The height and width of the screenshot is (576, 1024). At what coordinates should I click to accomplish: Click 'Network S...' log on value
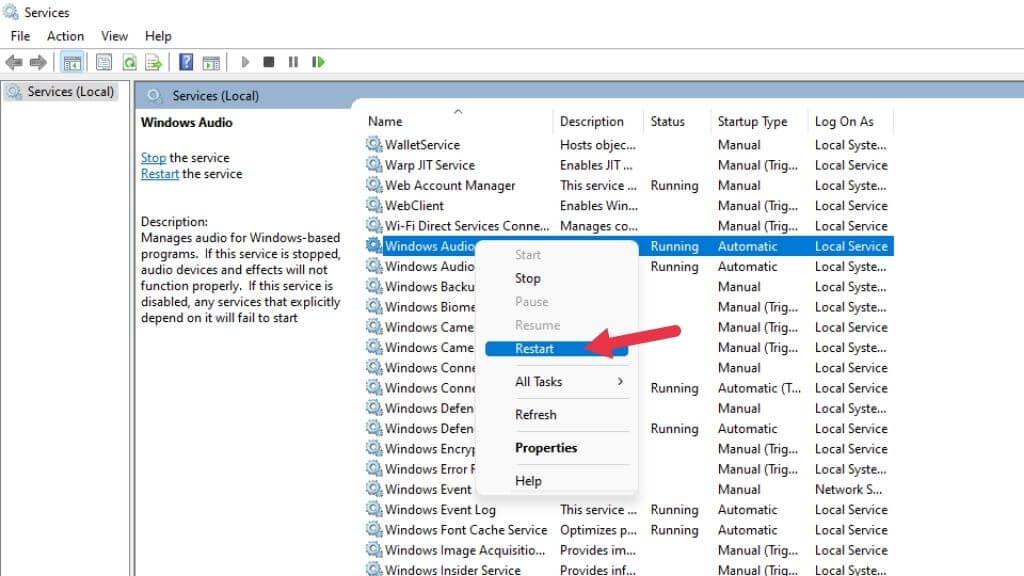pos(848,488)
